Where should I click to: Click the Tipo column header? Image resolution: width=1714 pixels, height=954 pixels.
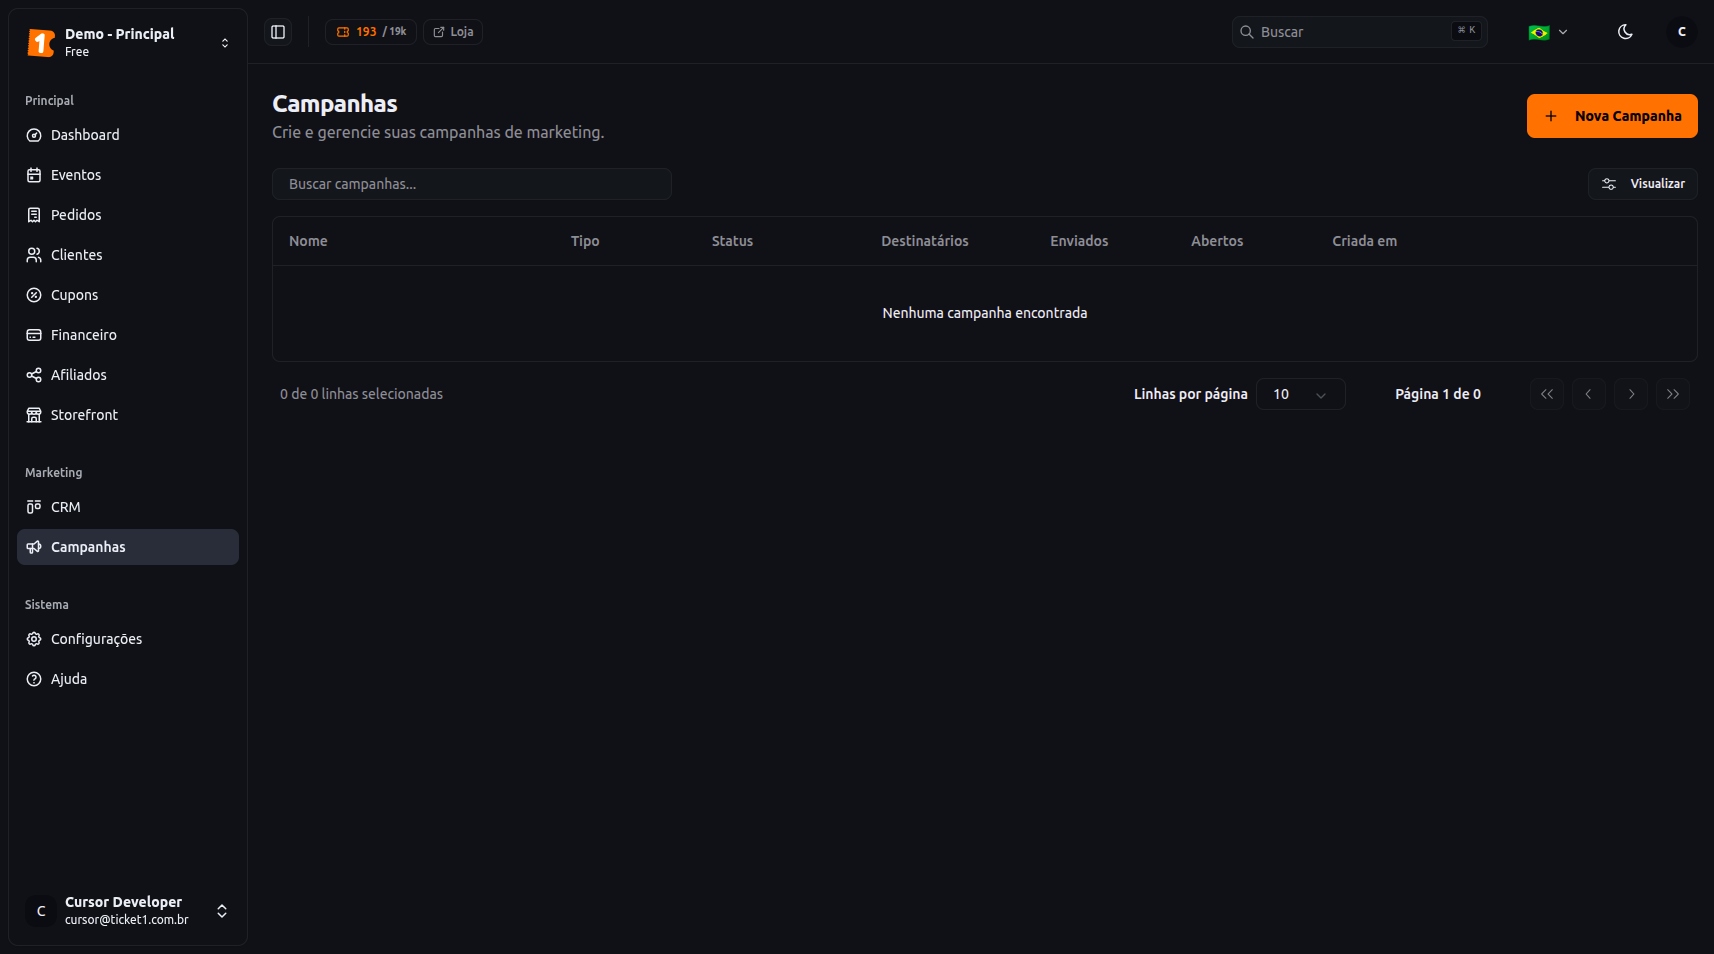pyautogui.click(x=585, y=241)
